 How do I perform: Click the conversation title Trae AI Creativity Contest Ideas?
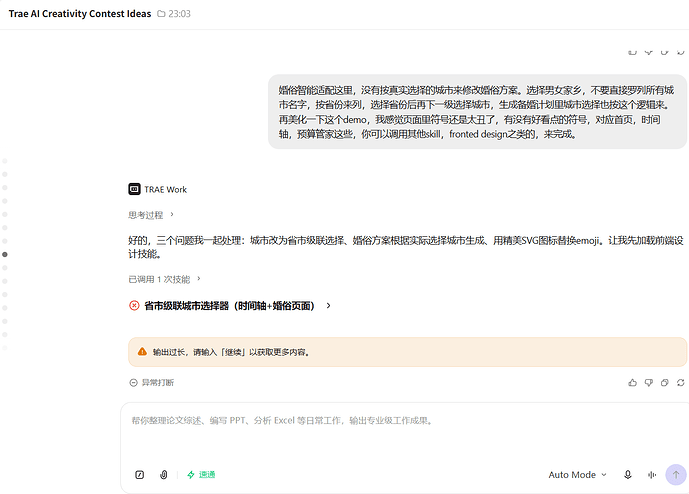(80, 14)
